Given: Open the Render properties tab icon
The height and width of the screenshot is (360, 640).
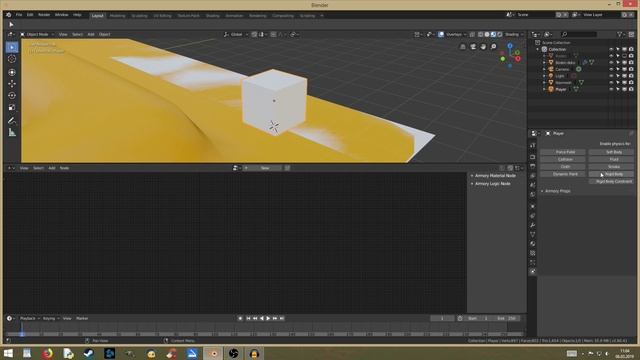Looking at the screenshot, I should [x=533, y=157].
